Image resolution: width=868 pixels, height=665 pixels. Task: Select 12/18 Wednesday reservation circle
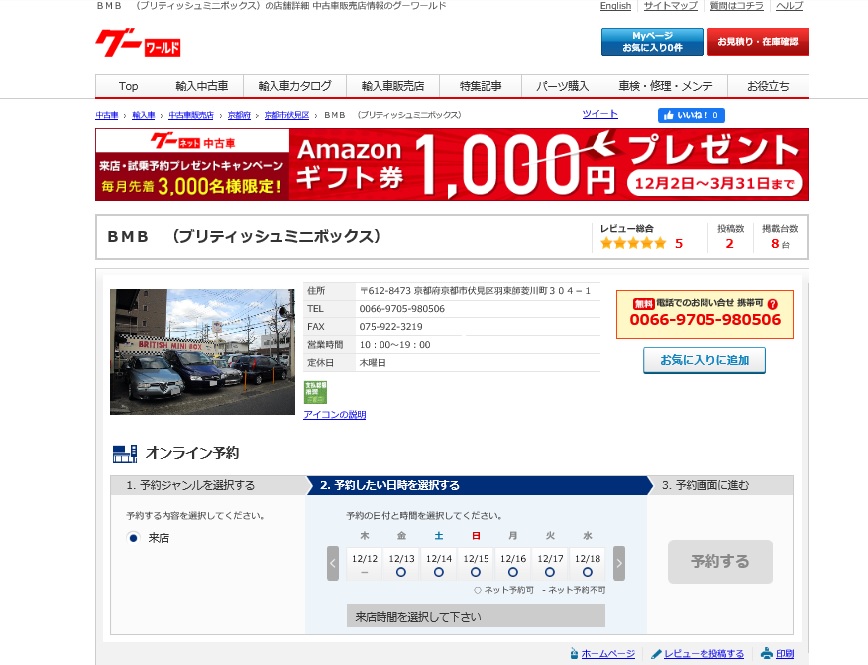point(587,573)
